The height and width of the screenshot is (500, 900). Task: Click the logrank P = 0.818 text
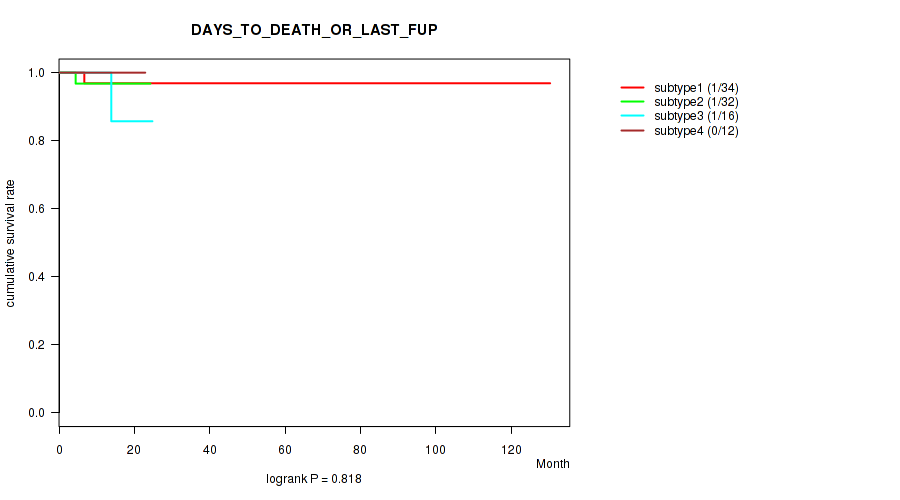313,480
